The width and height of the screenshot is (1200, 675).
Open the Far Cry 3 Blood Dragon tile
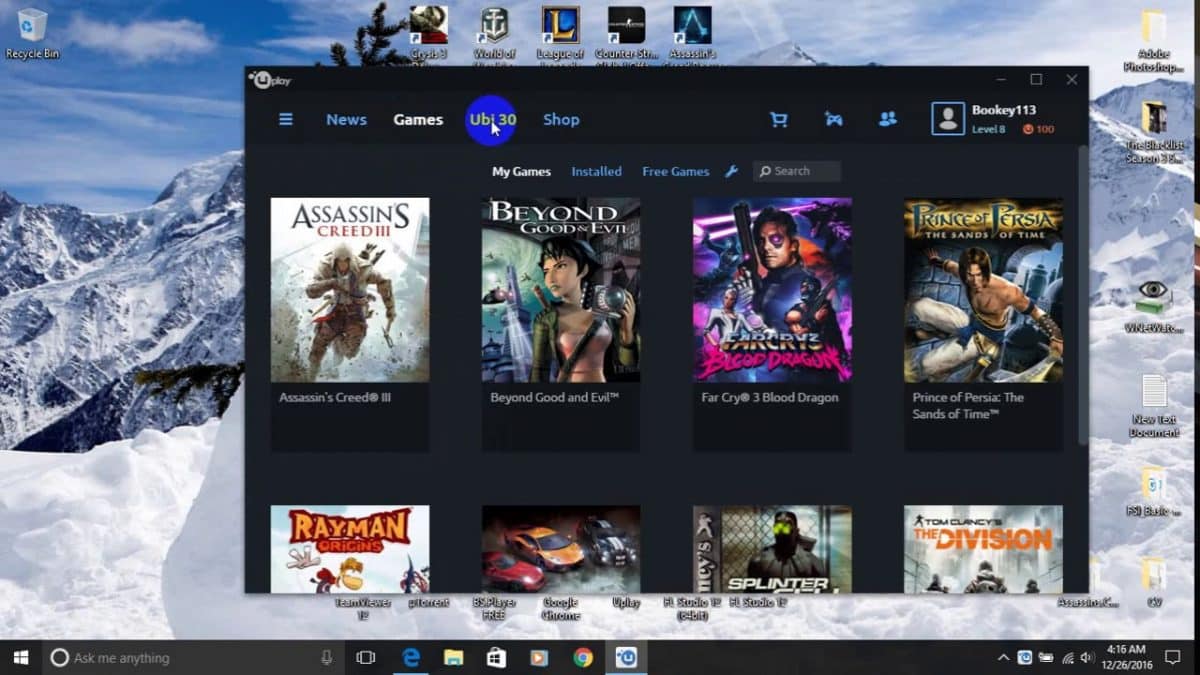771,289
